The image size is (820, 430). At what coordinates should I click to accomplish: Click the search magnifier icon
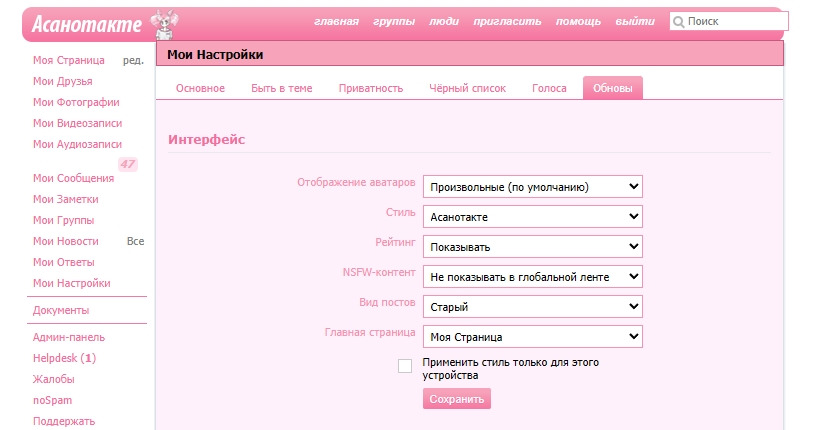pos(679,21)
